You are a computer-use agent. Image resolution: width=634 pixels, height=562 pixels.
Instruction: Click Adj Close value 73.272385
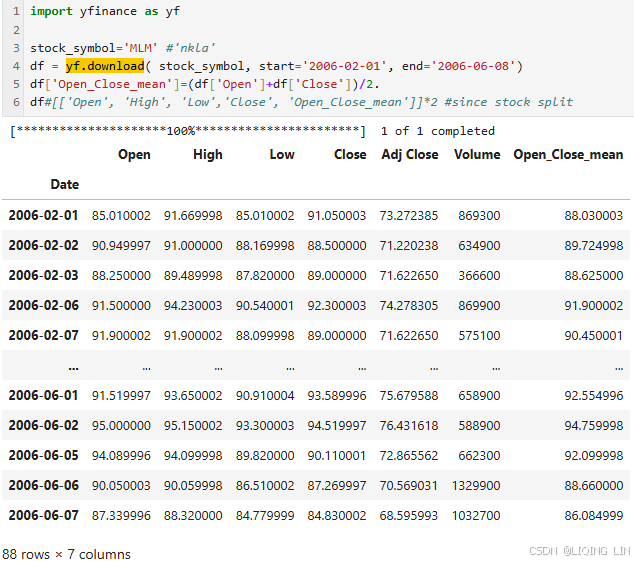408,216
